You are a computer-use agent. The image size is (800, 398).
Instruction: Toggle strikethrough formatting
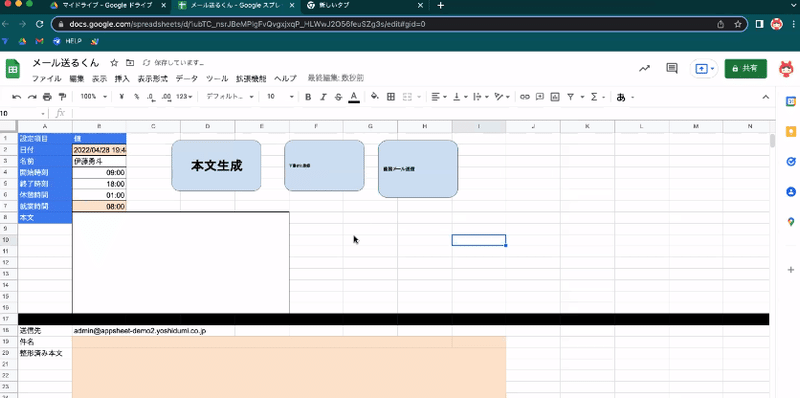point(338,97)
